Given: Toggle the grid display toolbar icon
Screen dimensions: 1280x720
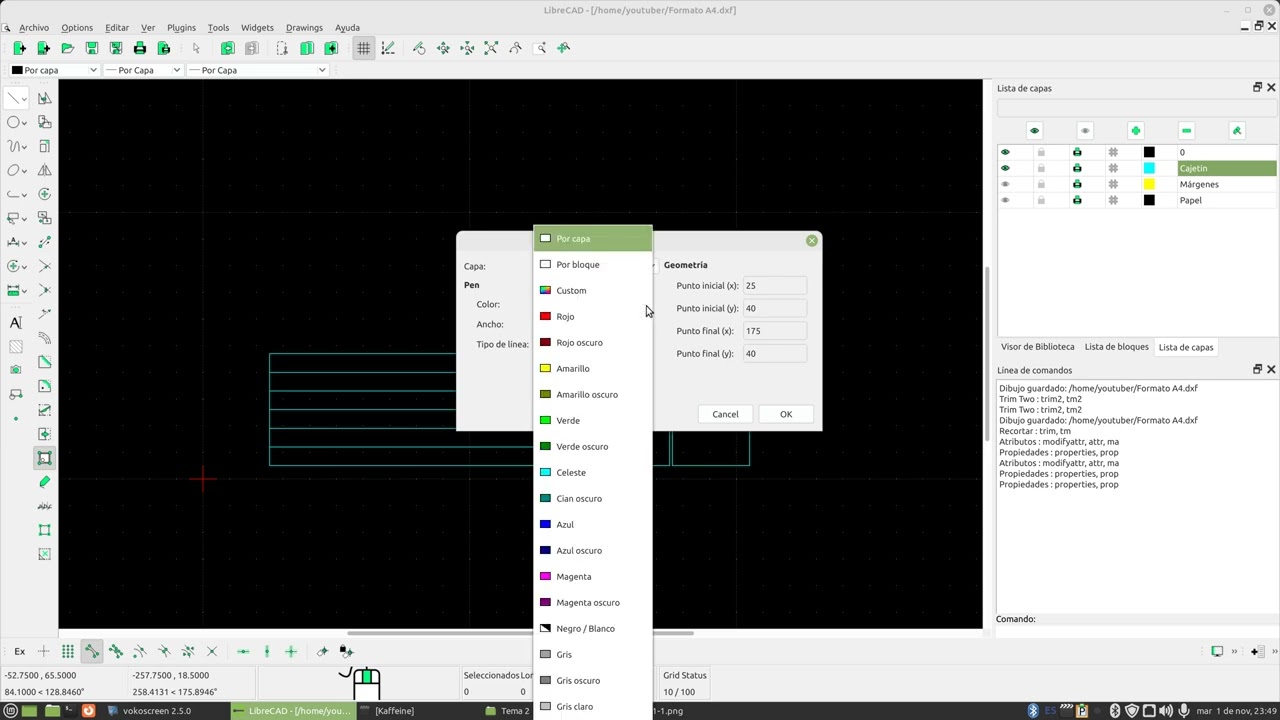Looking at the screenshot, I should 363,48.
